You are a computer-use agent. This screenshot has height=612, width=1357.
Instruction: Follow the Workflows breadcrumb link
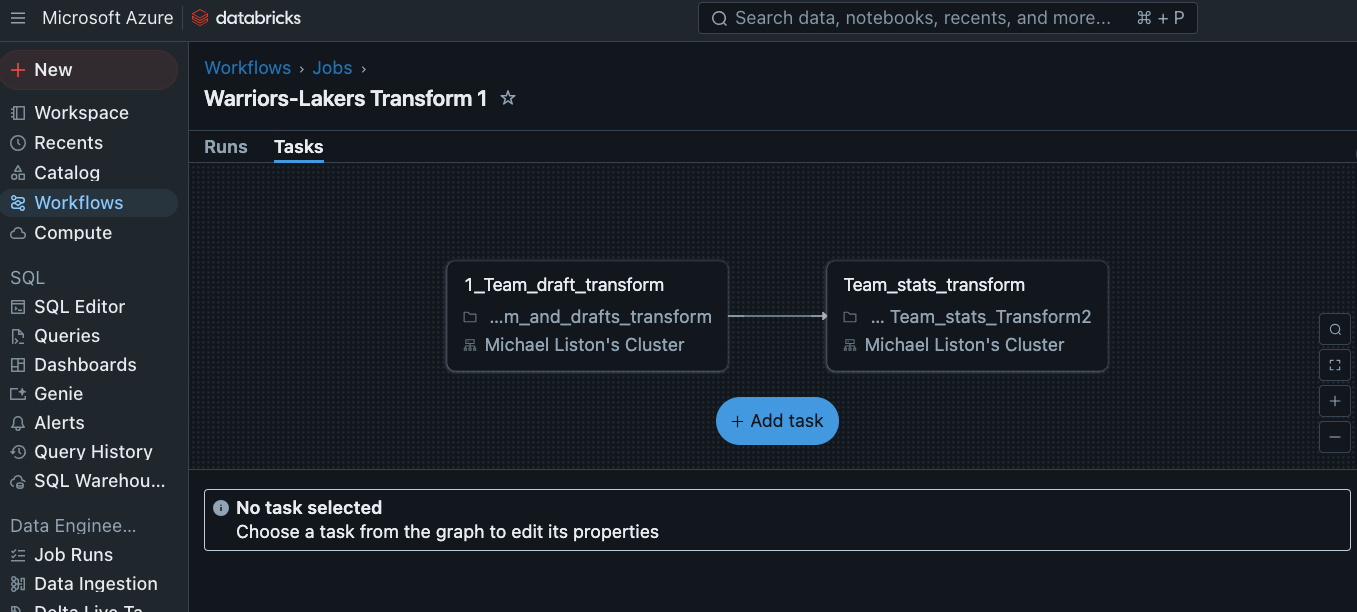pos(248,68)
